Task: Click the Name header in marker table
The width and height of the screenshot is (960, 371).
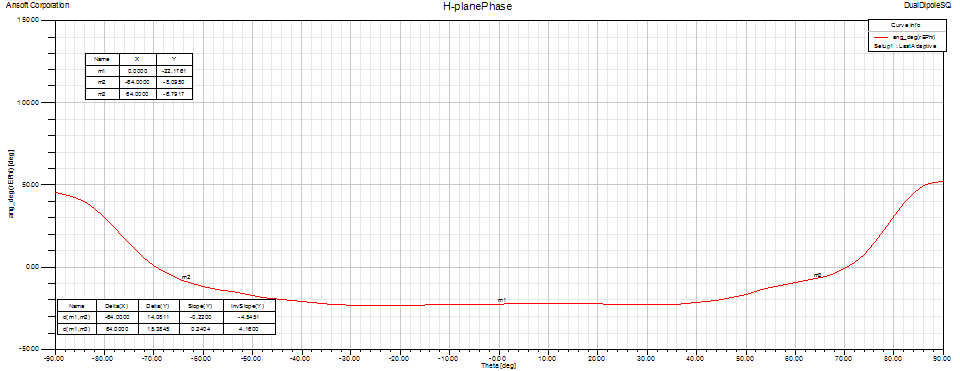Action: click(x=102, y=59)
